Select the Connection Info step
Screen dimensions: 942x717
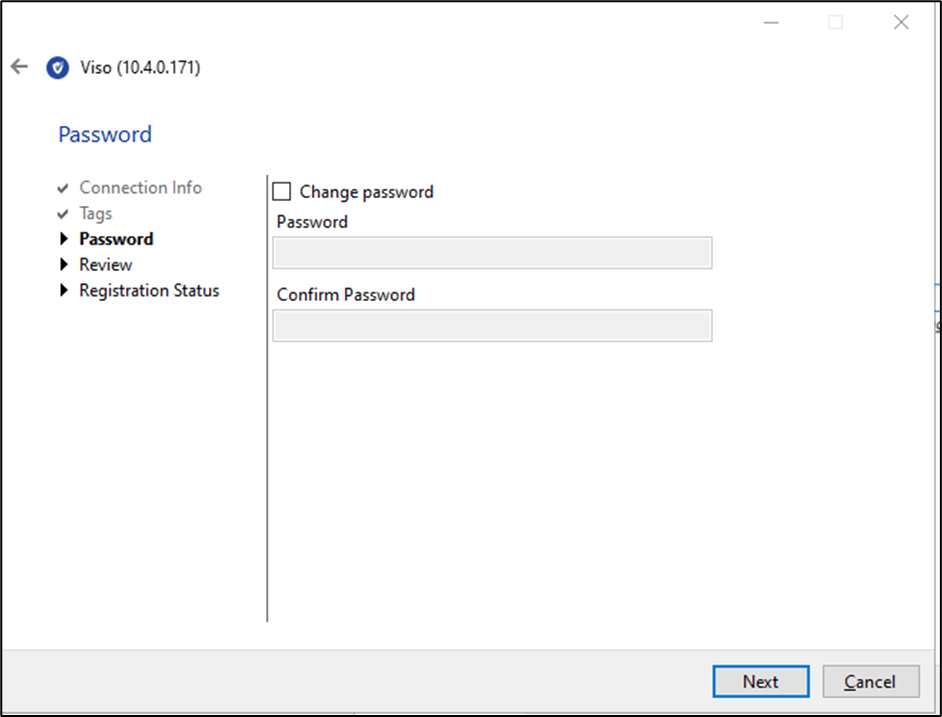(x=140, y=187)
